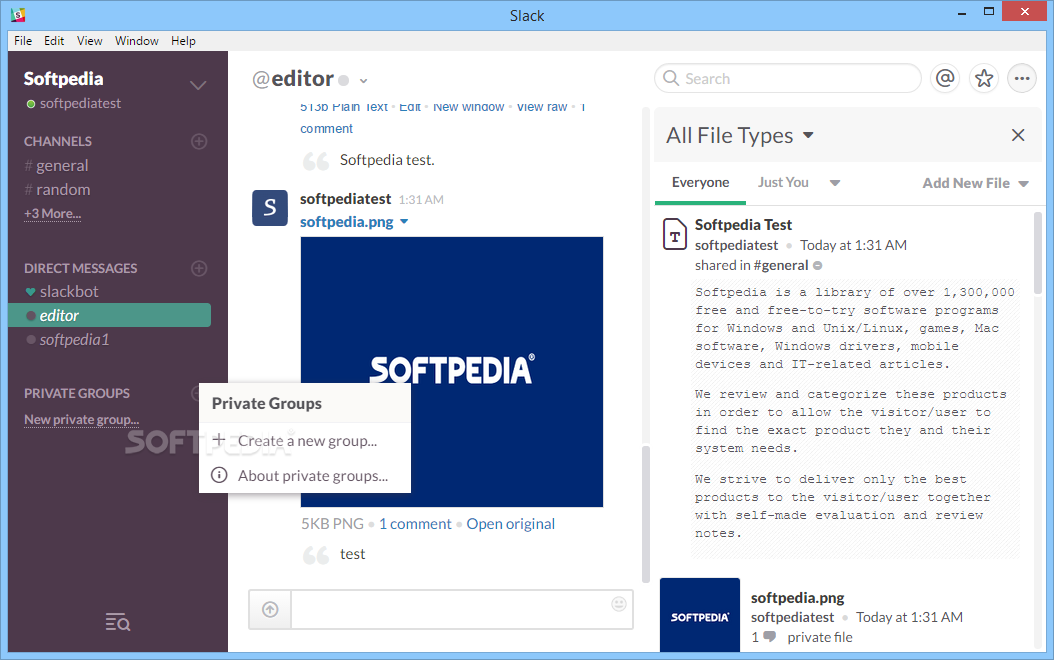
Task: Click the PRIVATE GROUPS section header
Action: tap(77, 393)
